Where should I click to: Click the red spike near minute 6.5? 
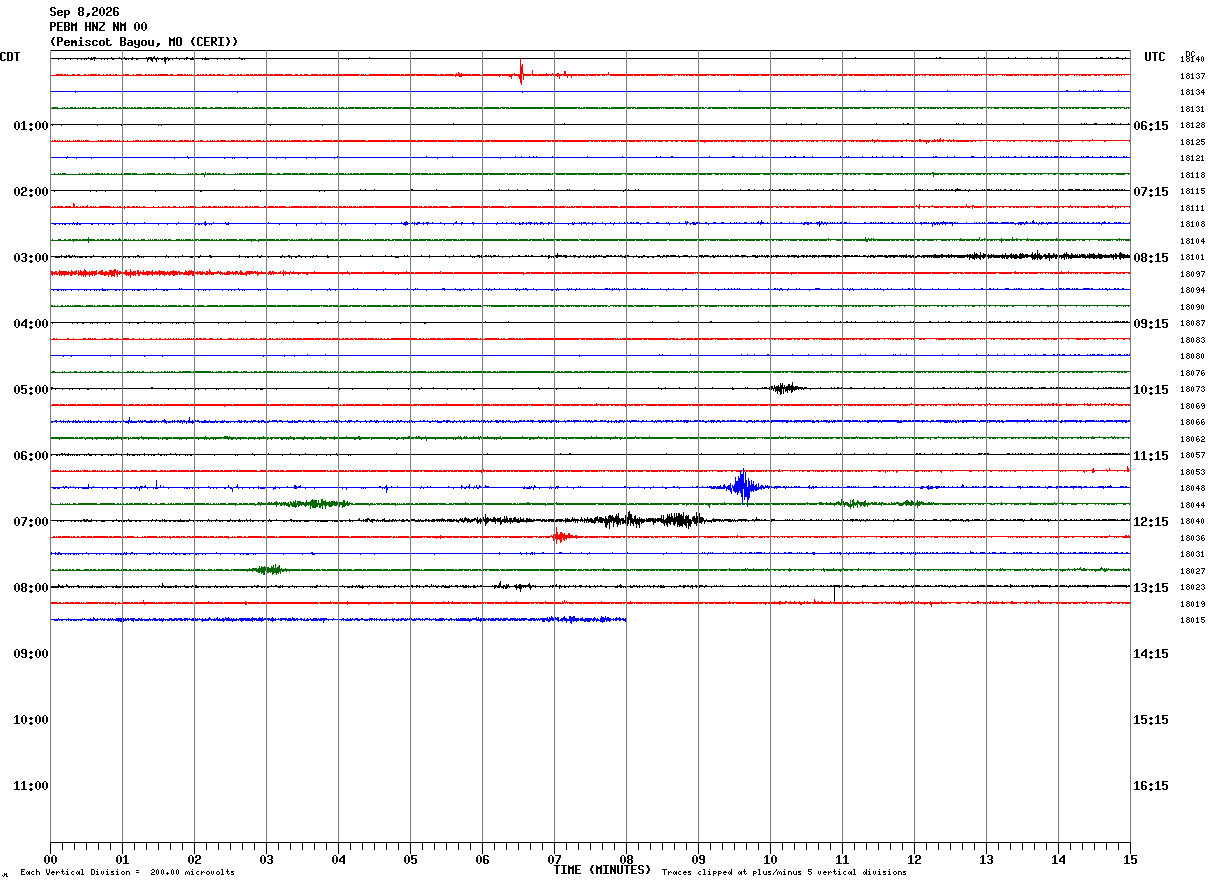click(521, 72)
